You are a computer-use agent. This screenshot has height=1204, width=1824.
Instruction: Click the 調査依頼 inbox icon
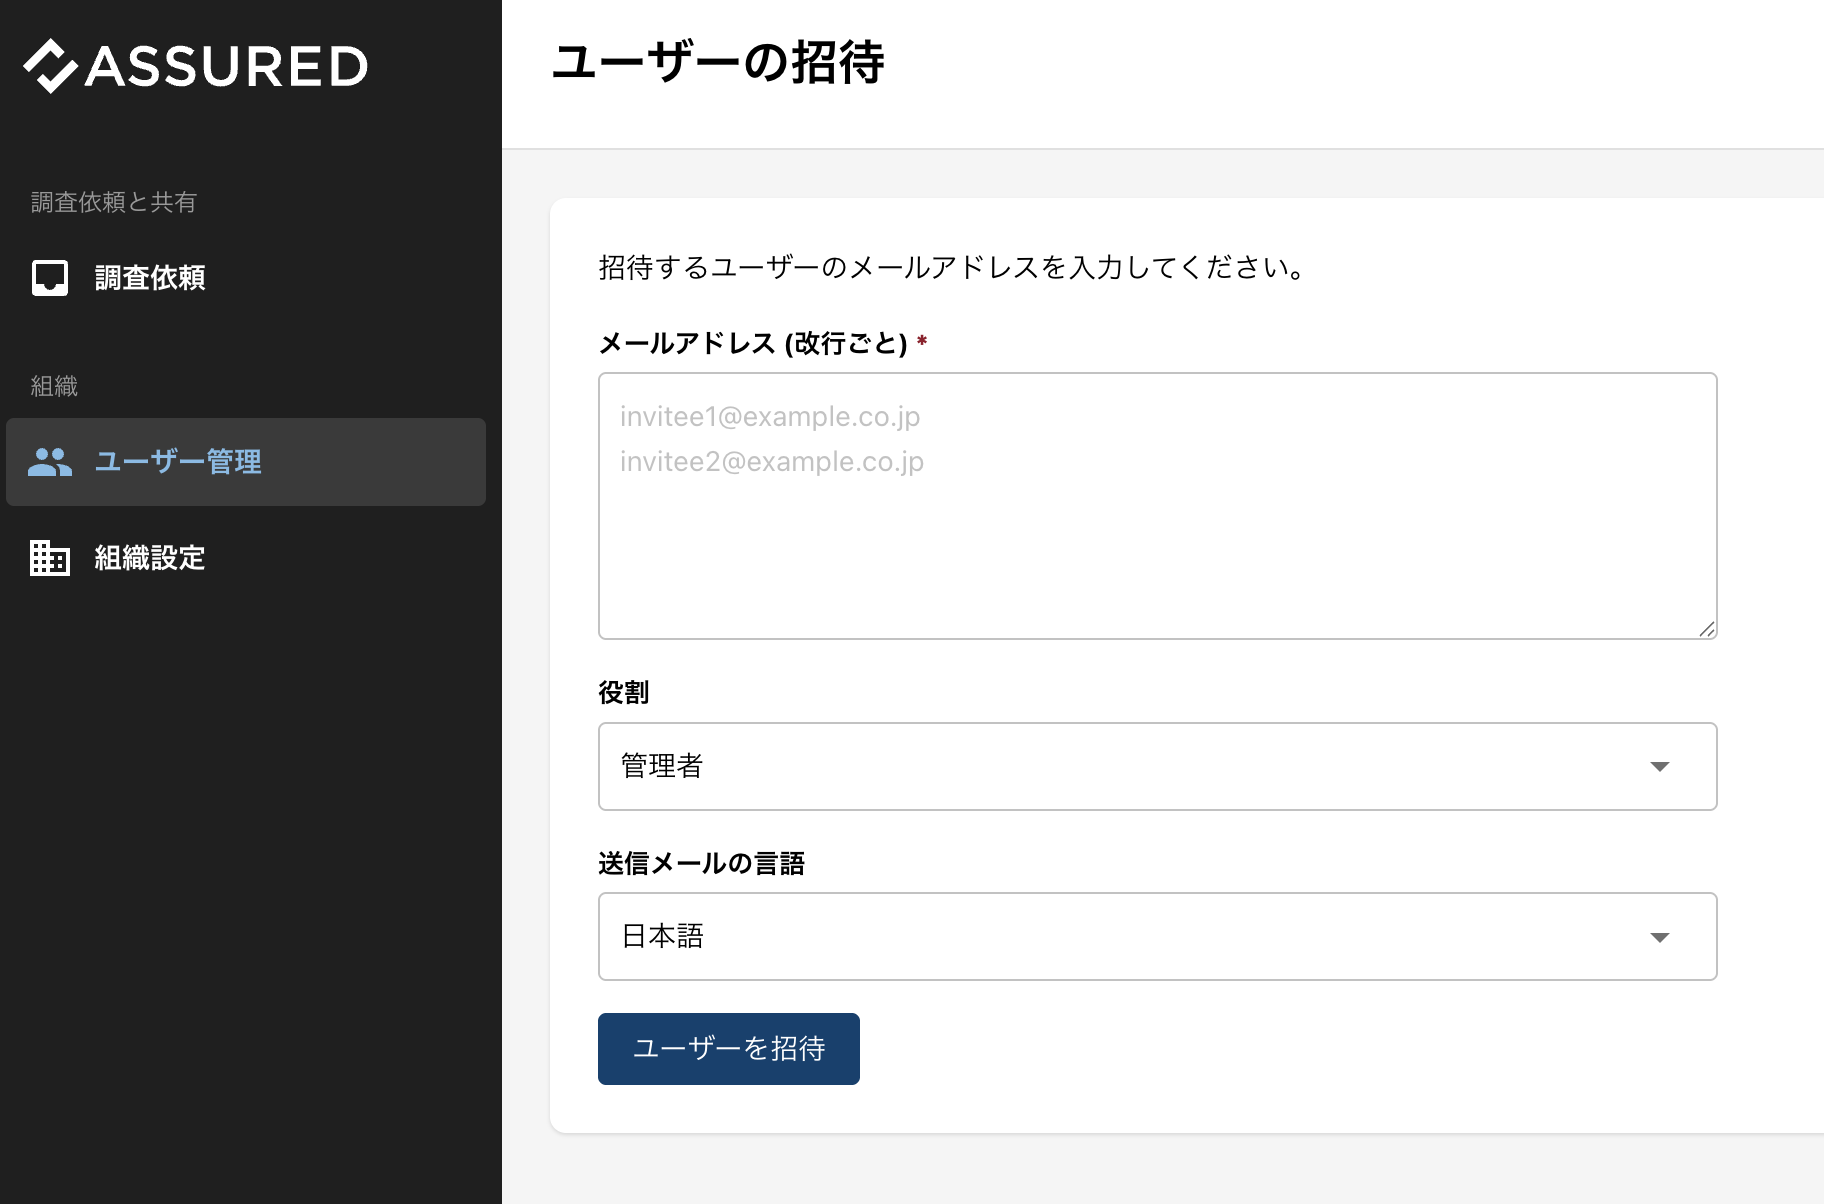[50, 278]
